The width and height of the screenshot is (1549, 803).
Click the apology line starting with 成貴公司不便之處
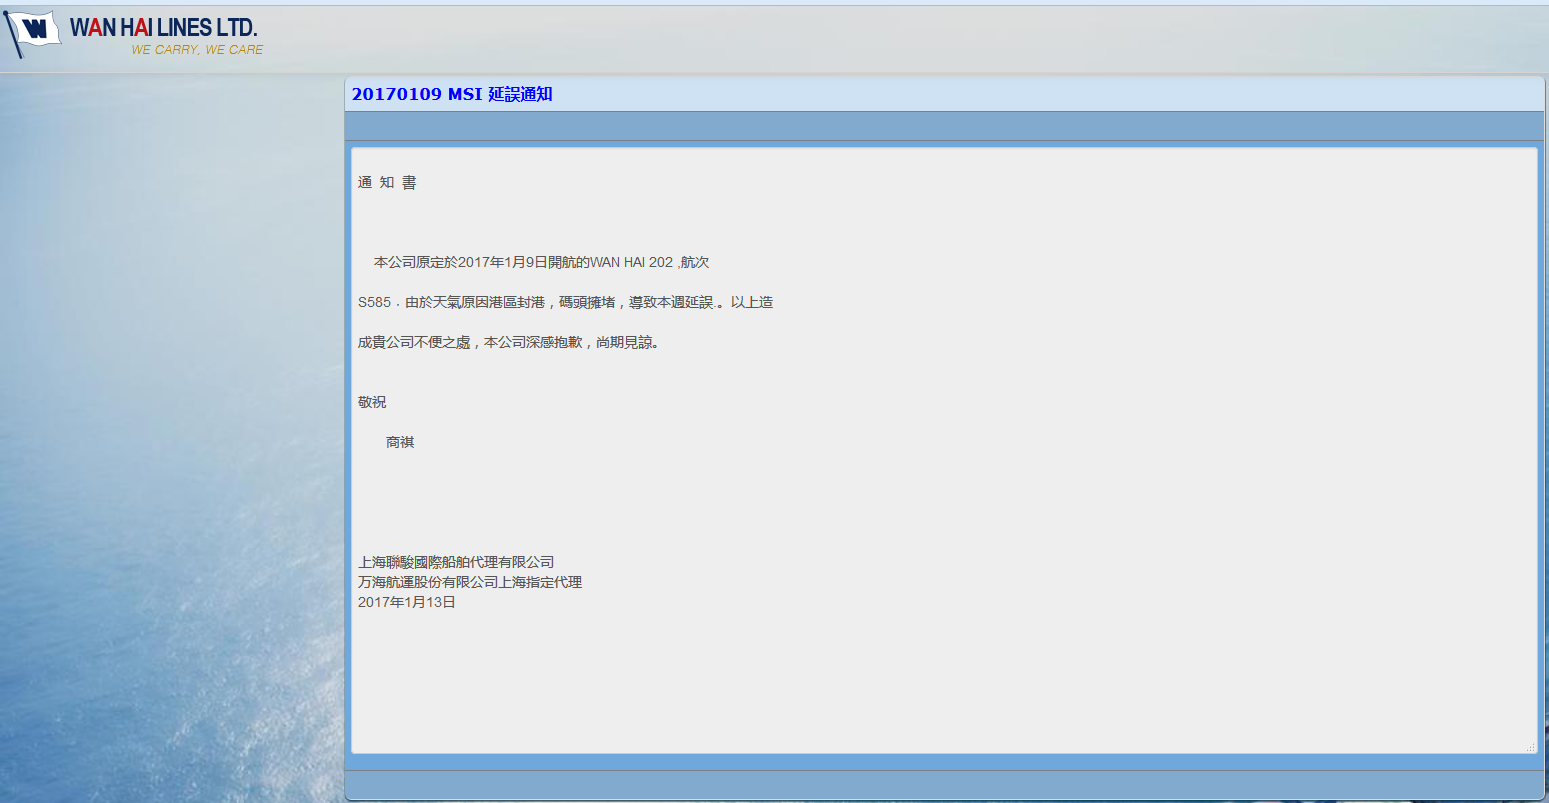[508, 342]
